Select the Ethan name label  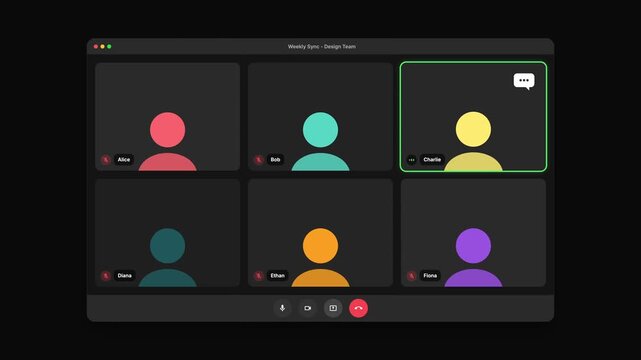[x=278, y=276]
